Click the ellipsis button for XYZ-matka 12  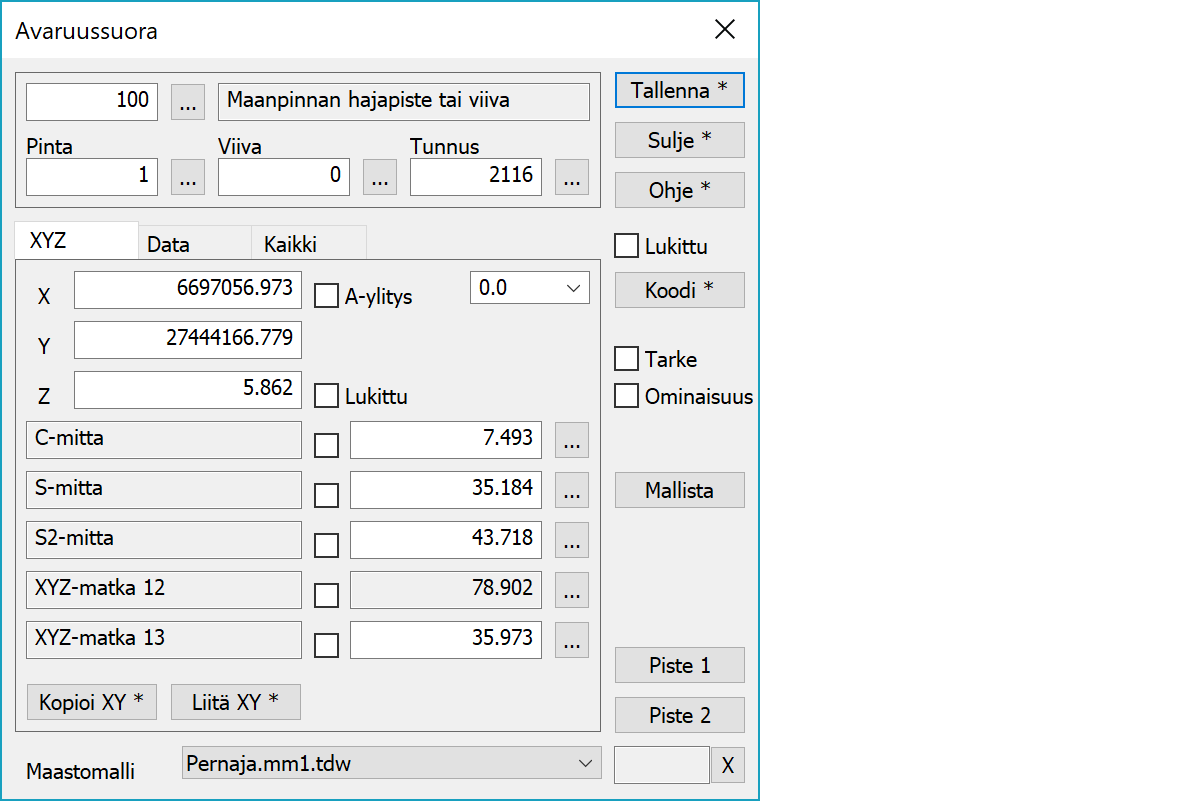pos(571,590)
